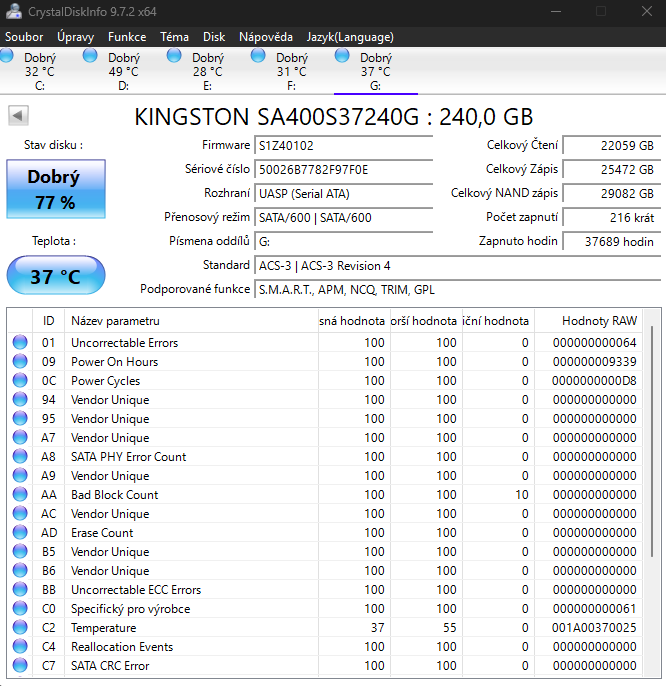Click the Dobrý 77 % health status button
666x686 pixels.
point(56,189)
